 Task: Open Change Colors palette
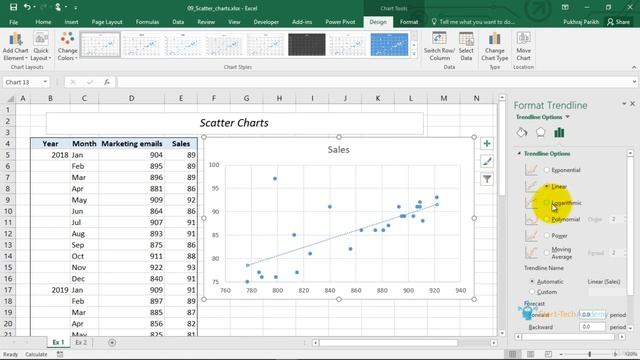67,47
